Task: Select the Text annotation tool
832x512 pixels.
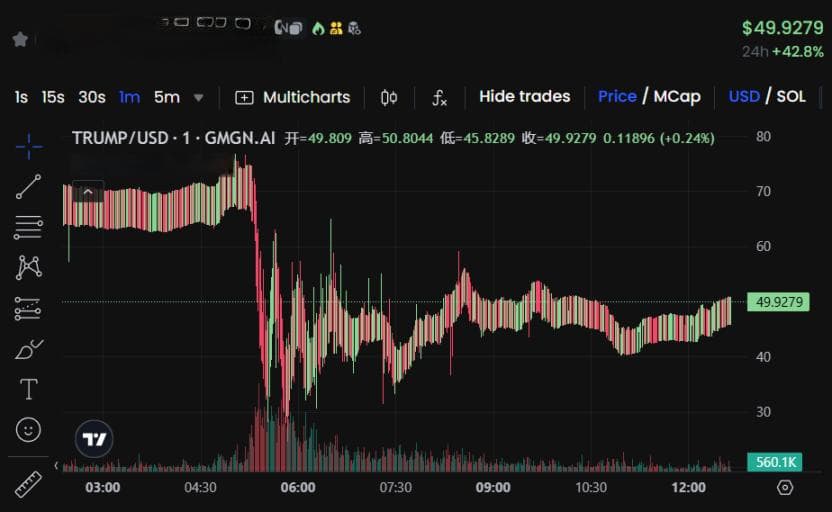Action: (29, 389)
